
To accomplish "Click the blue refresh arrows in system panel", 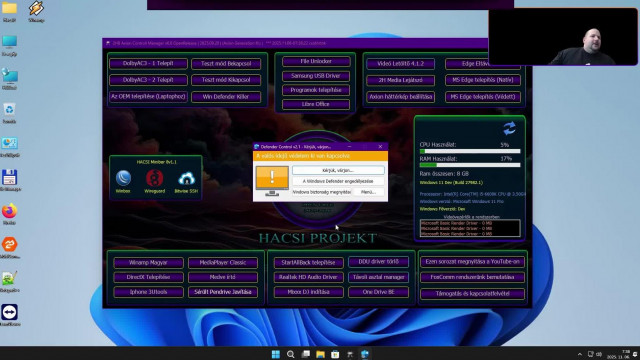I will [509, 129].
